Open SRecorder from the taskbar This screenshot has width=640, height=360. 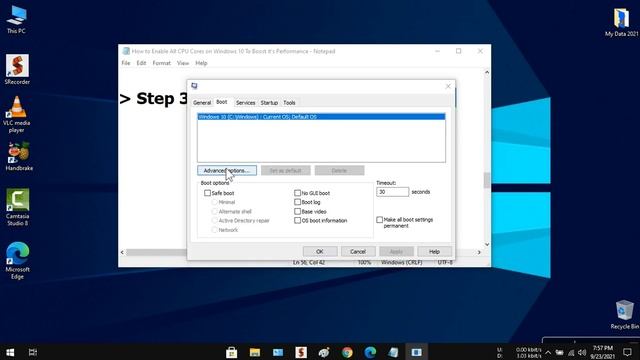point(301,352)
